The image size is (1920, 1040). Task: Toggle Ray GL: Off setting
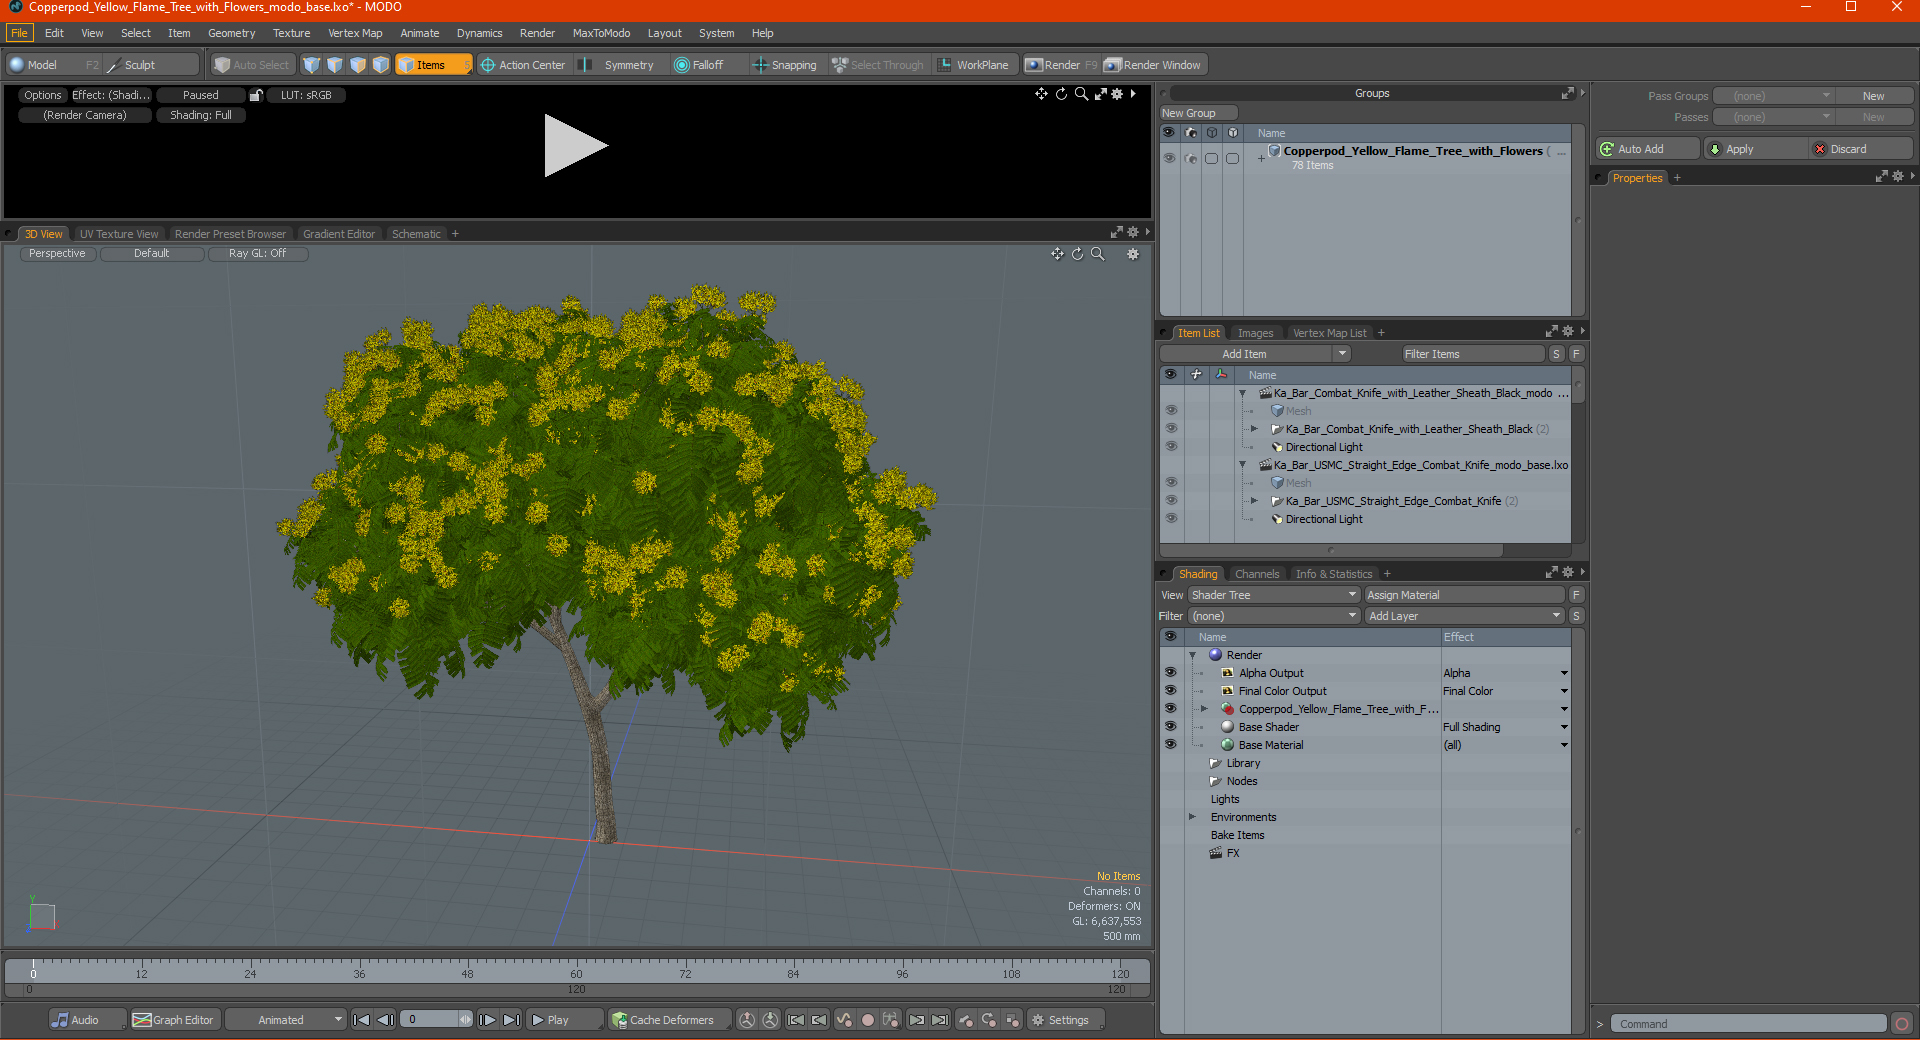(257, 254)
